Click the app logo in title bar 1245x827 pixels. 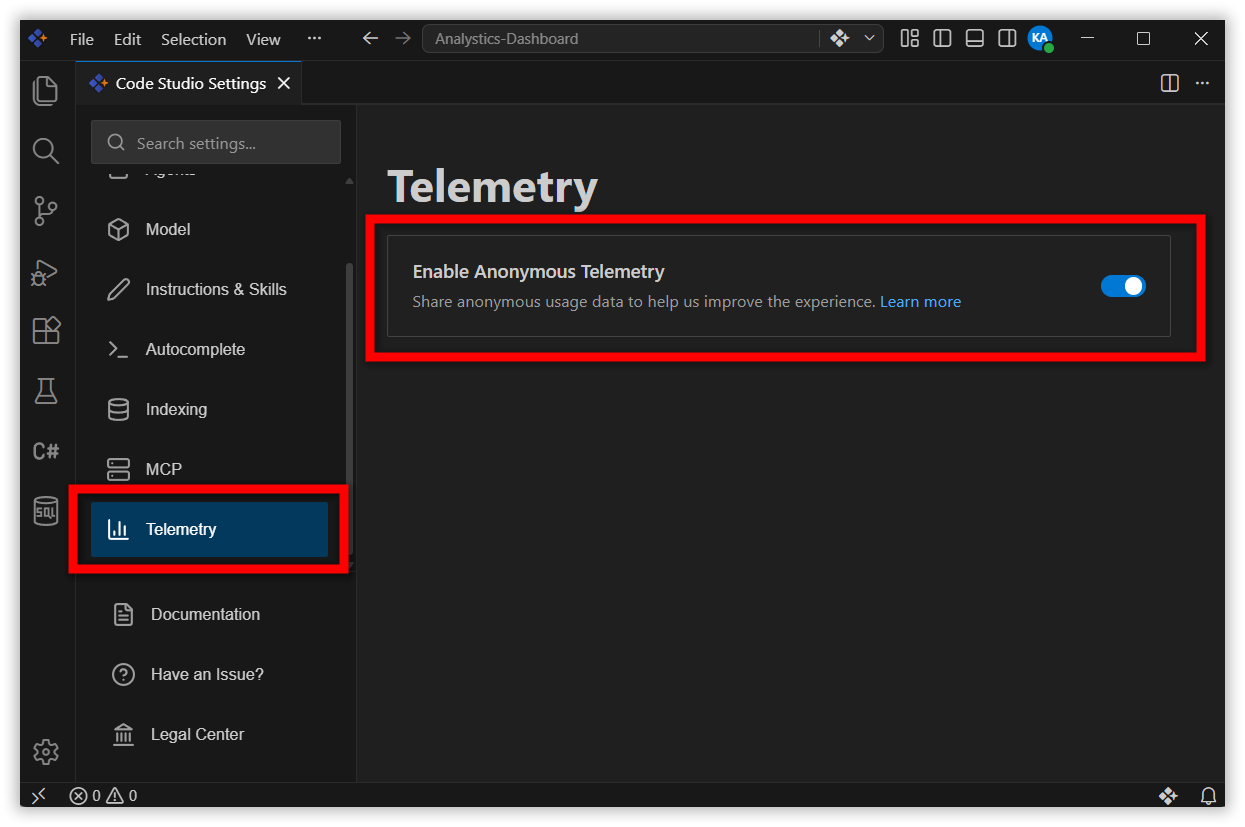click(x=38, y=39)
